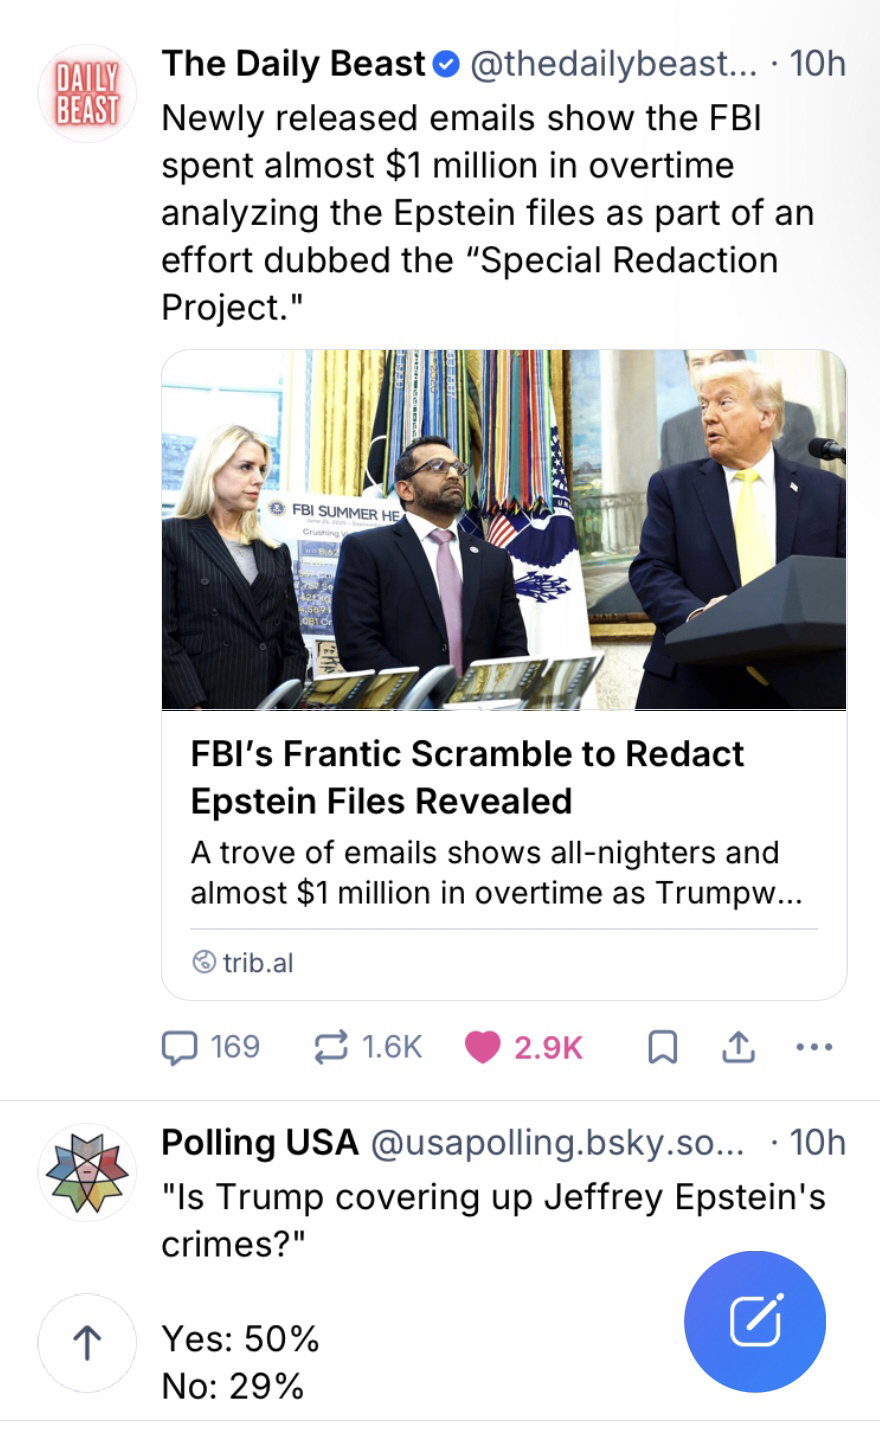
Task: Open the article preview photo
Action: coord(504,529)
